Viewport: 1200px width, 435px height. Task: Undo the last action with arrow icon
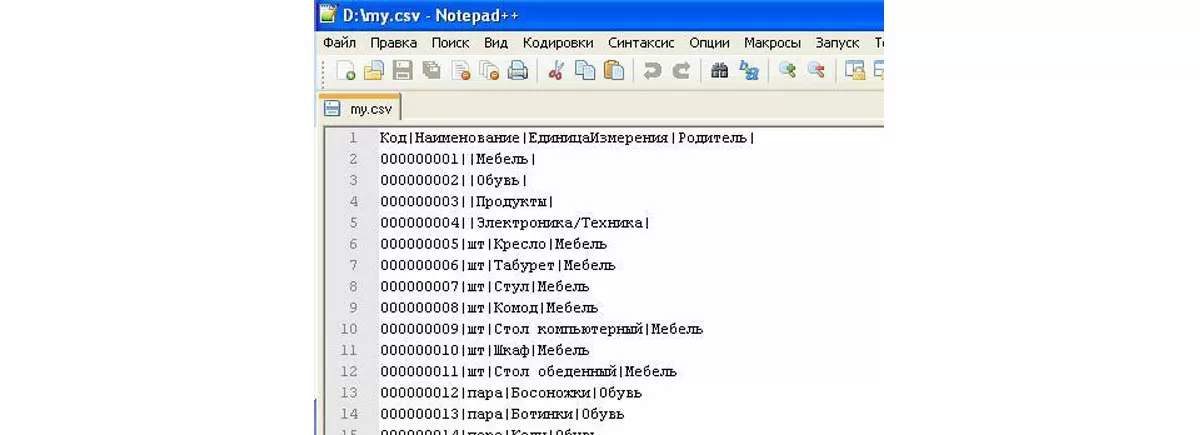(652, 71)
